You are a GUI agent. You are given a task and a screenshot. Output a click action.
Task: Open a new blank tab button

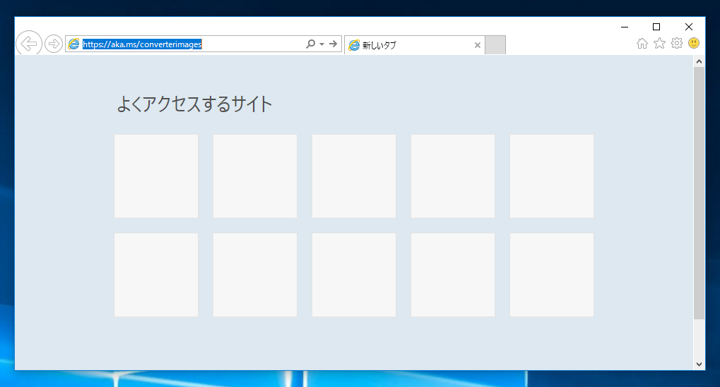(495, 45)
